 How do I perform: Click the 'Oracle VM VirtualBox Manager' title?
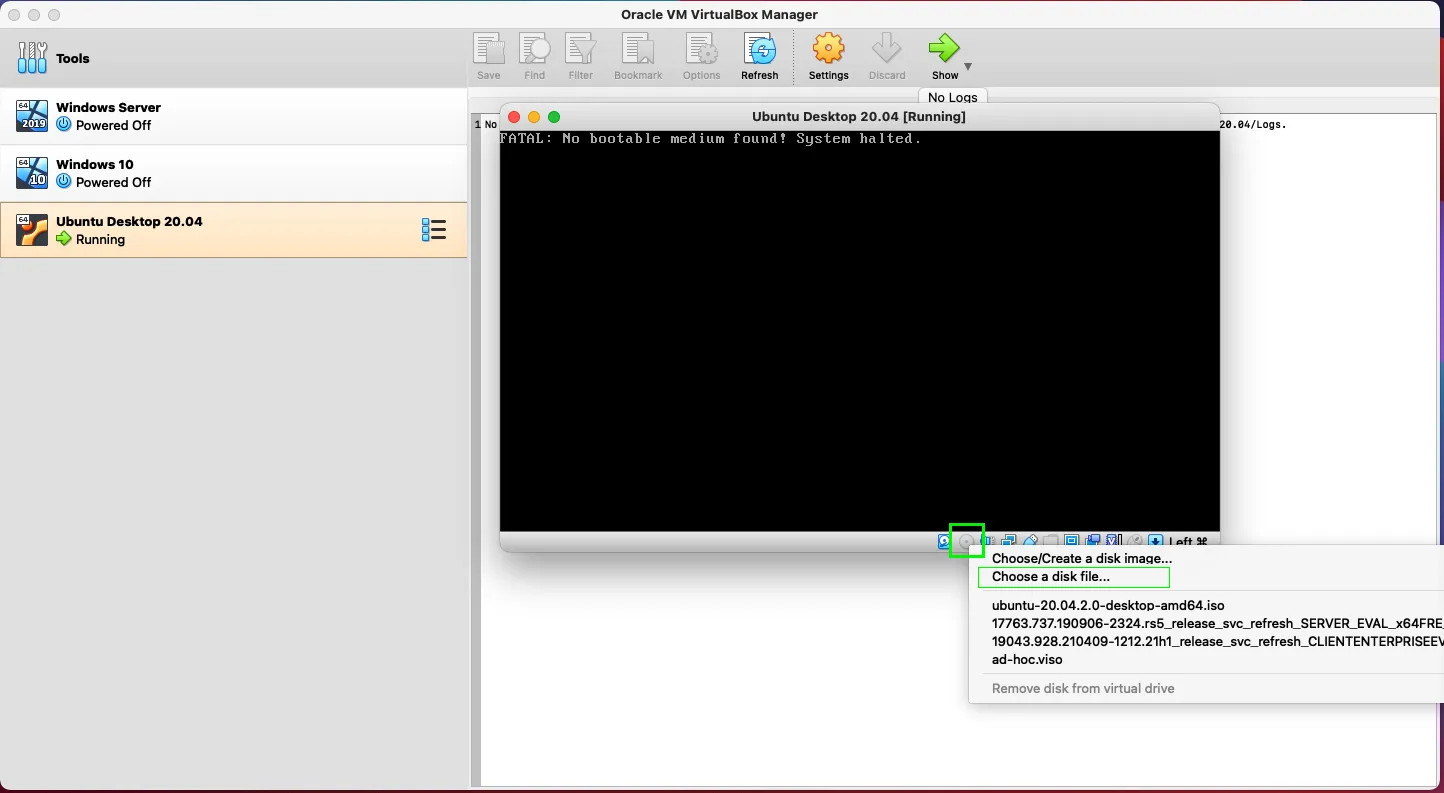(x=720, y=14)
